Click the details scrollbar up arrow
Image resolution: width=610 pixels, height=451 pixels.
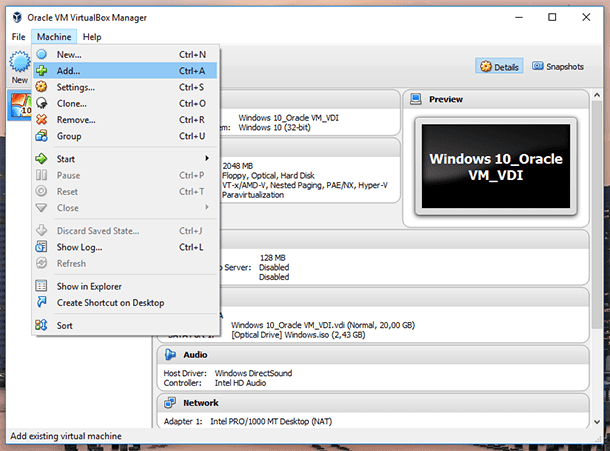(x=597, y=95)
